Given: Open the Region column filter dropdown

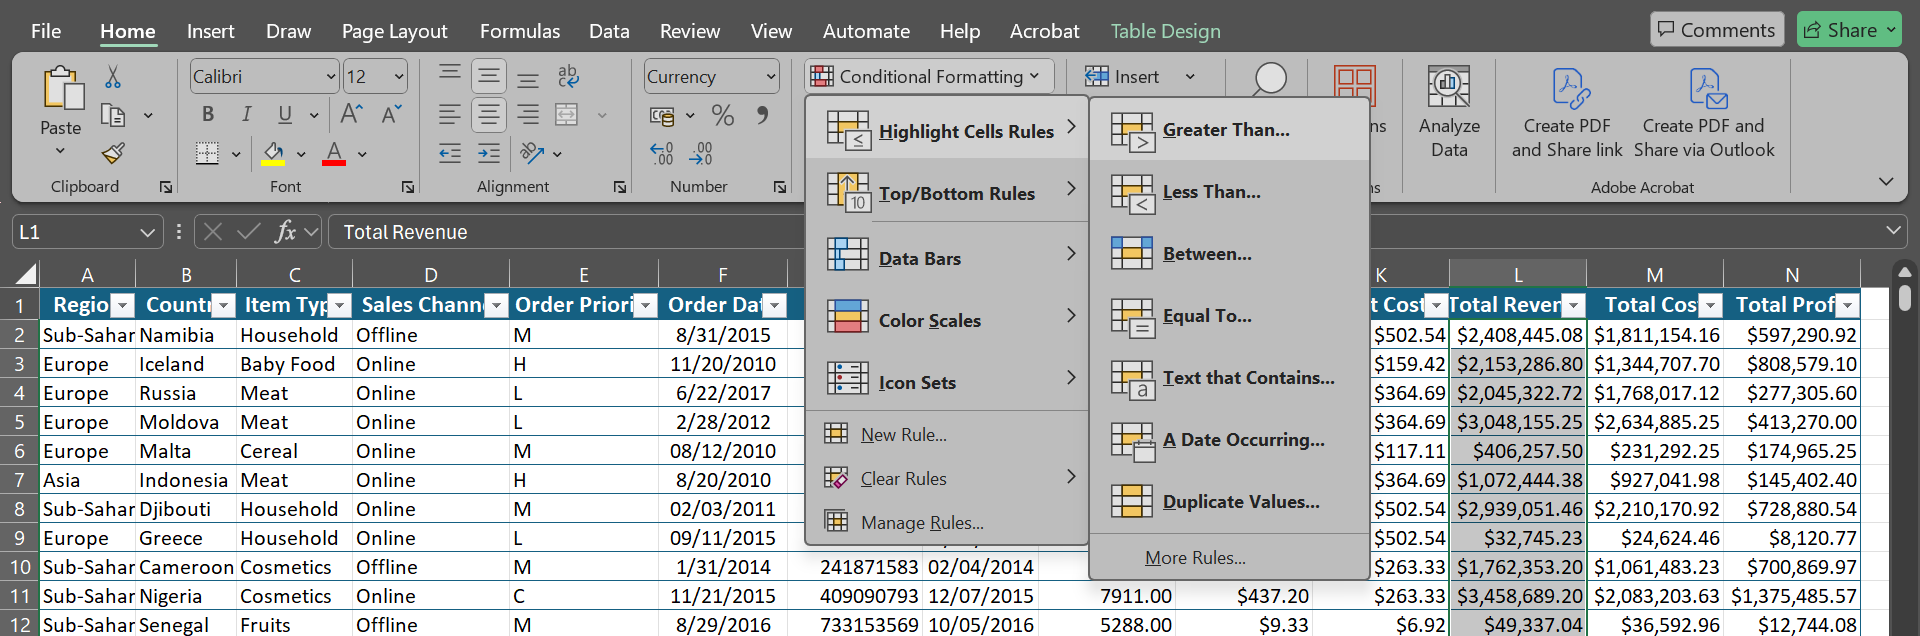Looking at the screenshot, I should pyautogui.click(x=122, y=305).
